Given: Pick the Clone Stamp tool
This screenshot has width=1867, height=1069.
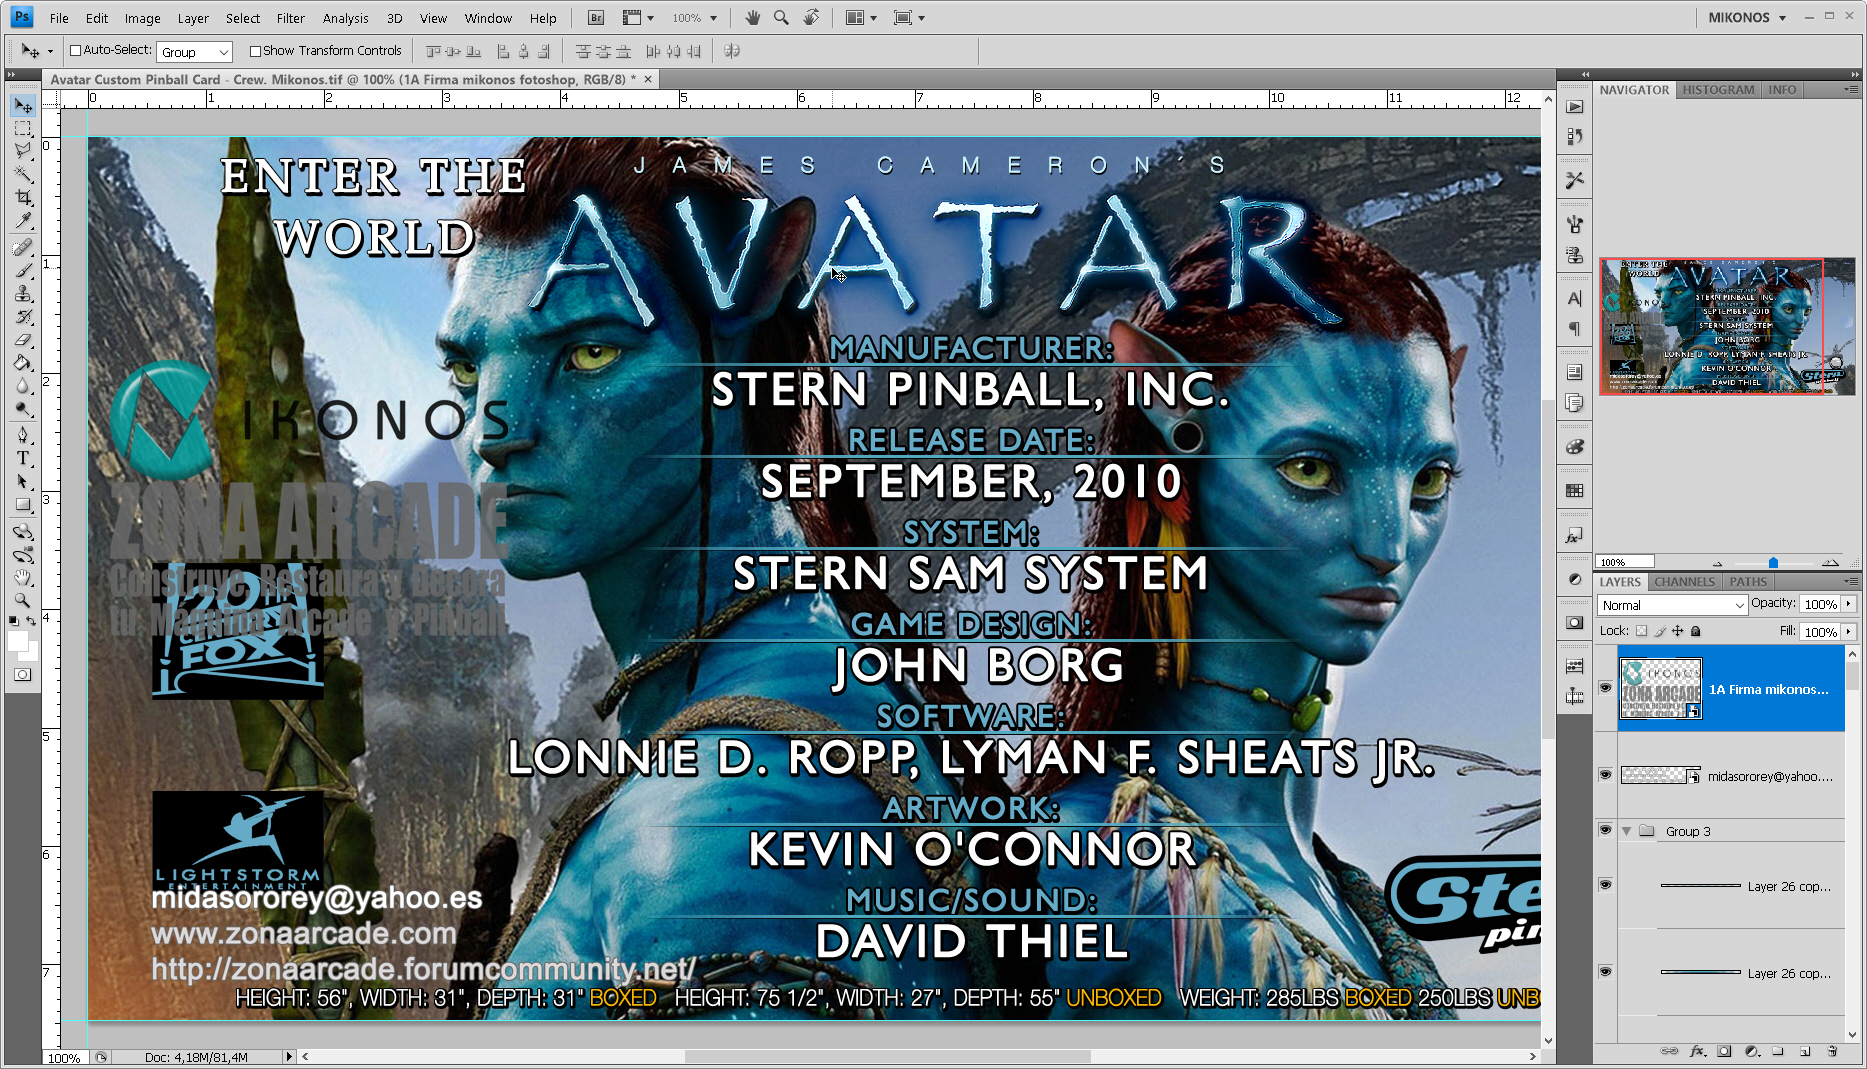Looking at the screenshot, I should point(22,293).
